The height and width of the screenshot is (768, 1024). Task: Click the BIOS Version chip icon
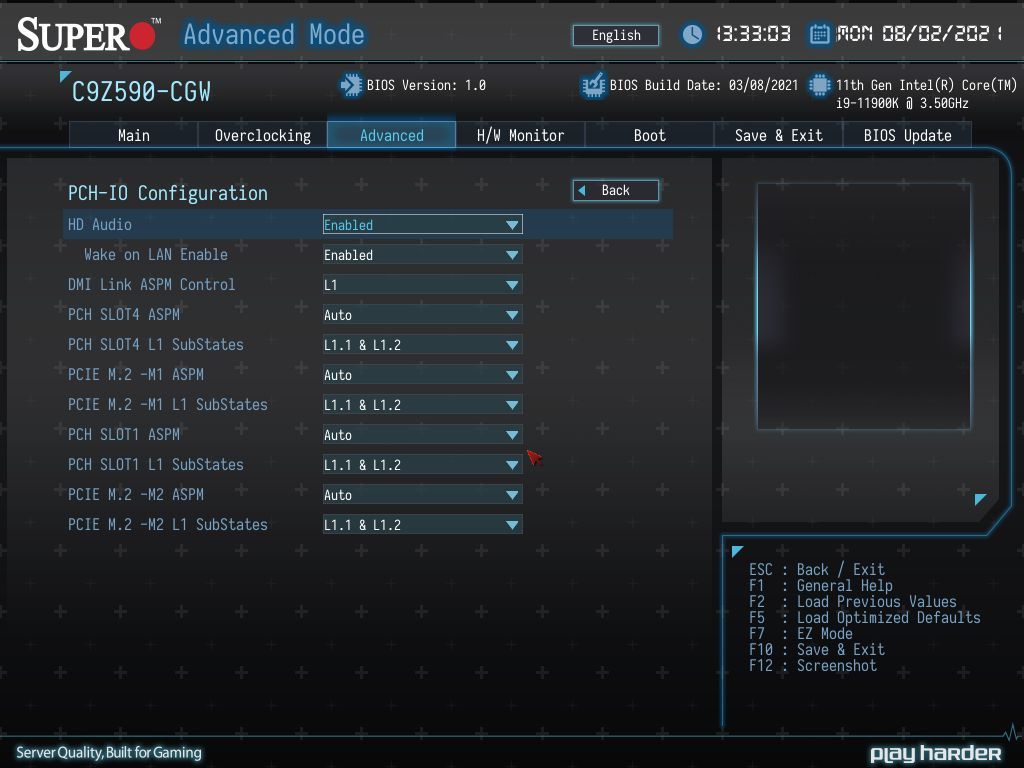click(351, 86)
